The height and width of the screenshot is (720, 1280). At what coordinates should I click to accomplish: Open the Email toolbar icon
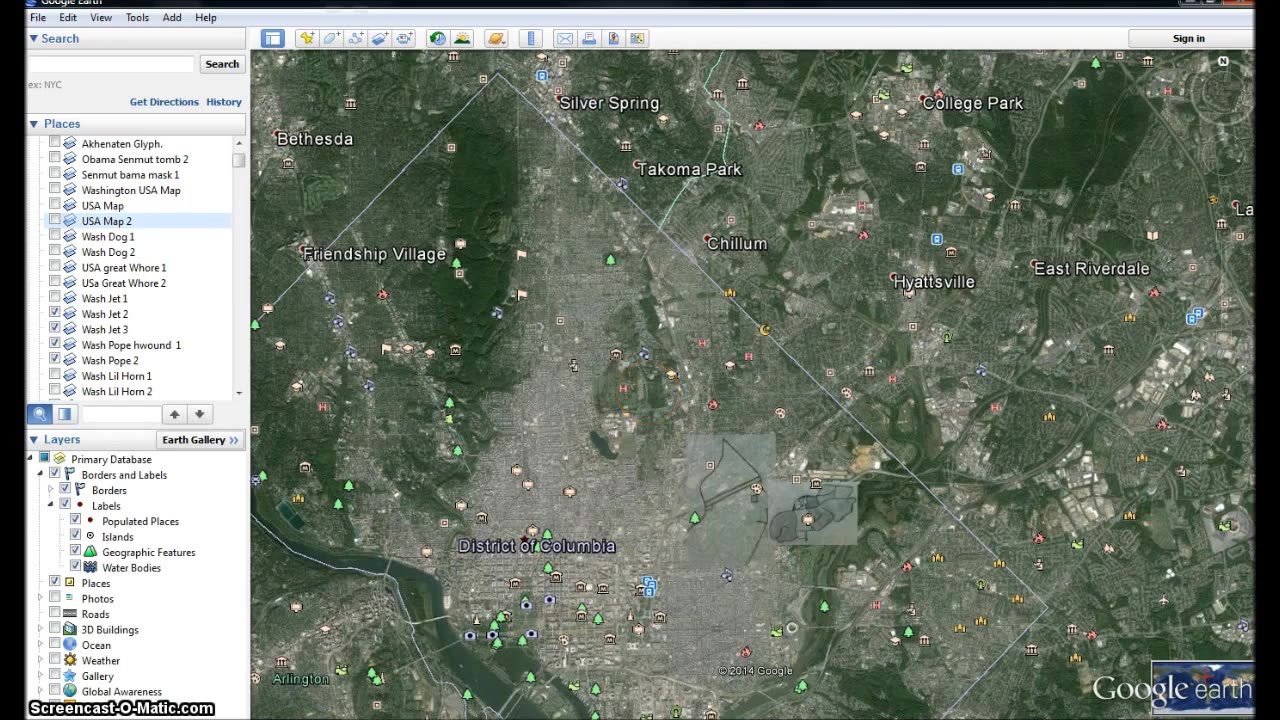tap(565, 38)
